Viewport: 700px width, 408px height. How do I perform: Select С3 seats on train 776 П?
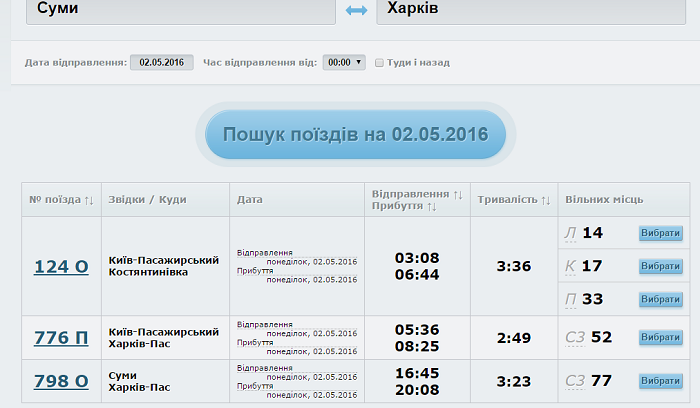coord(660,338)
